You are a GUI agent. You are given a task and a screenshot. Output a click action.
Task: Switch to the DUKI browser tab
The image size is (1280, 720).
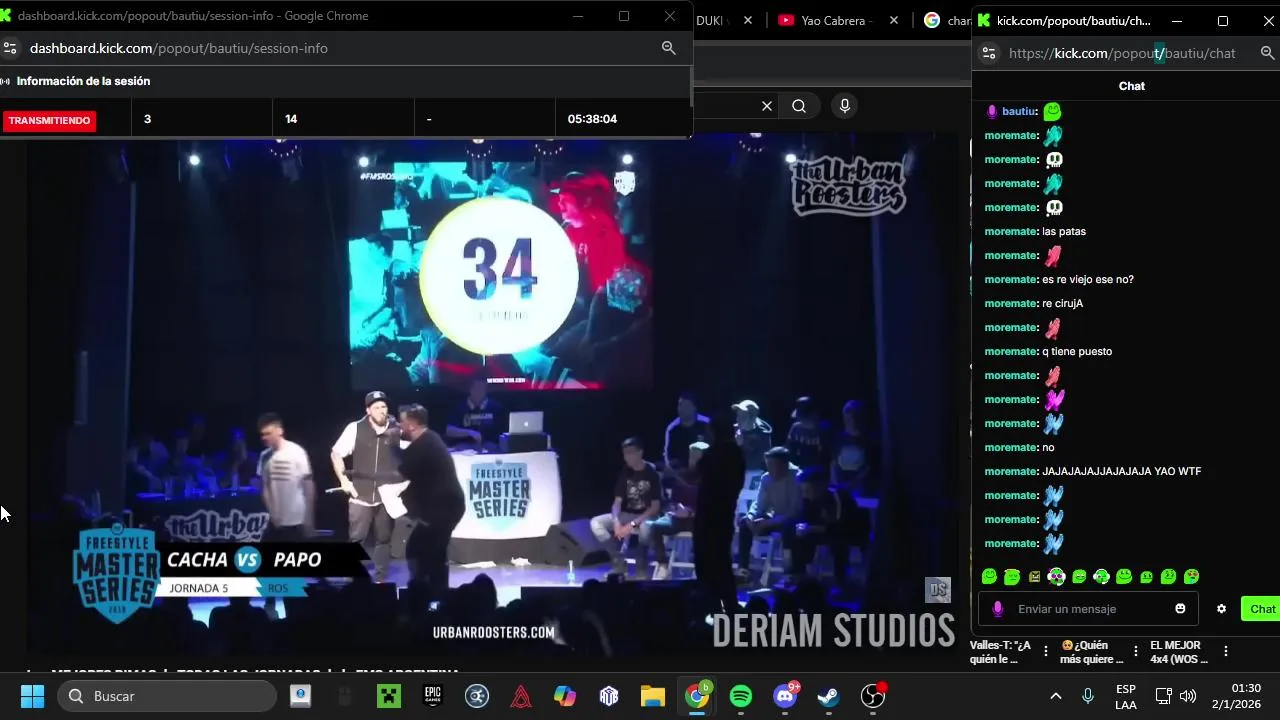pyautogui.click(x=709, y=20)
